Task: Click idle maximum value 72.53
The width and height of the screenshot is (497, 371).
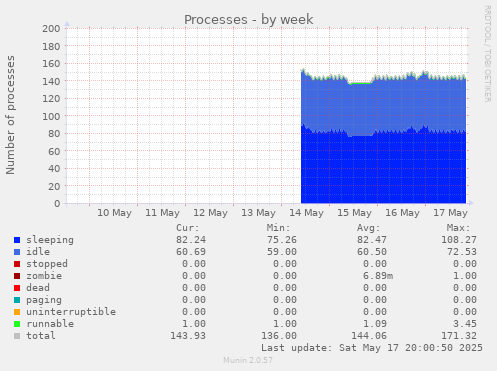Action: coord(462,252)
